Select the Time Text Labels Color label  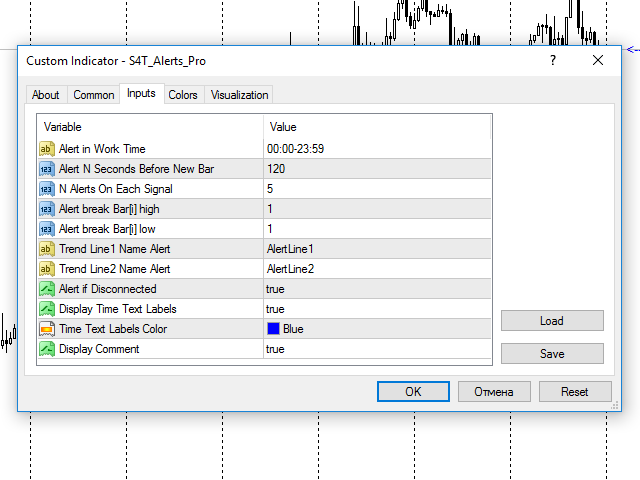click(113, 329)
